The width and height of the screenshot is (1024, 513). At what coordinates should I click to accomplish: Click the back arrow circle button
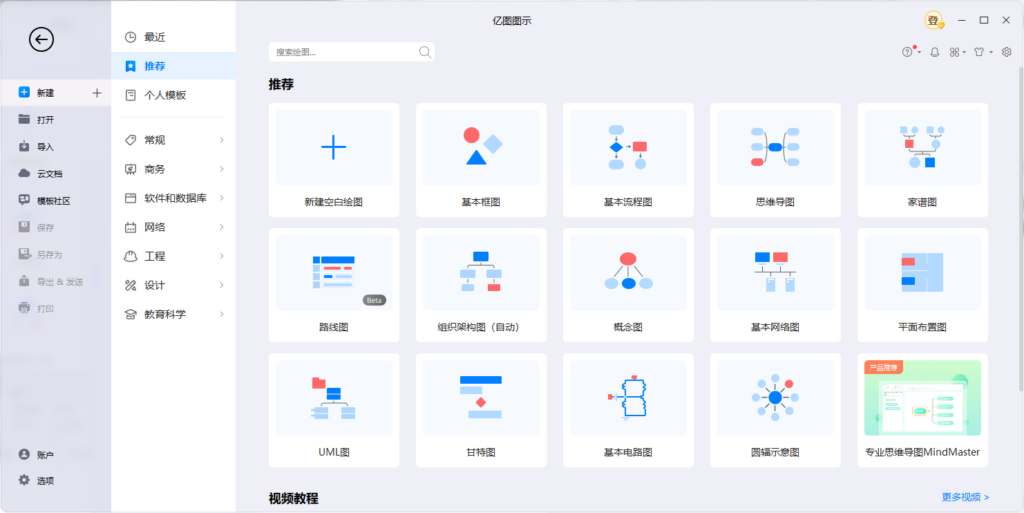tap(41, 40)
